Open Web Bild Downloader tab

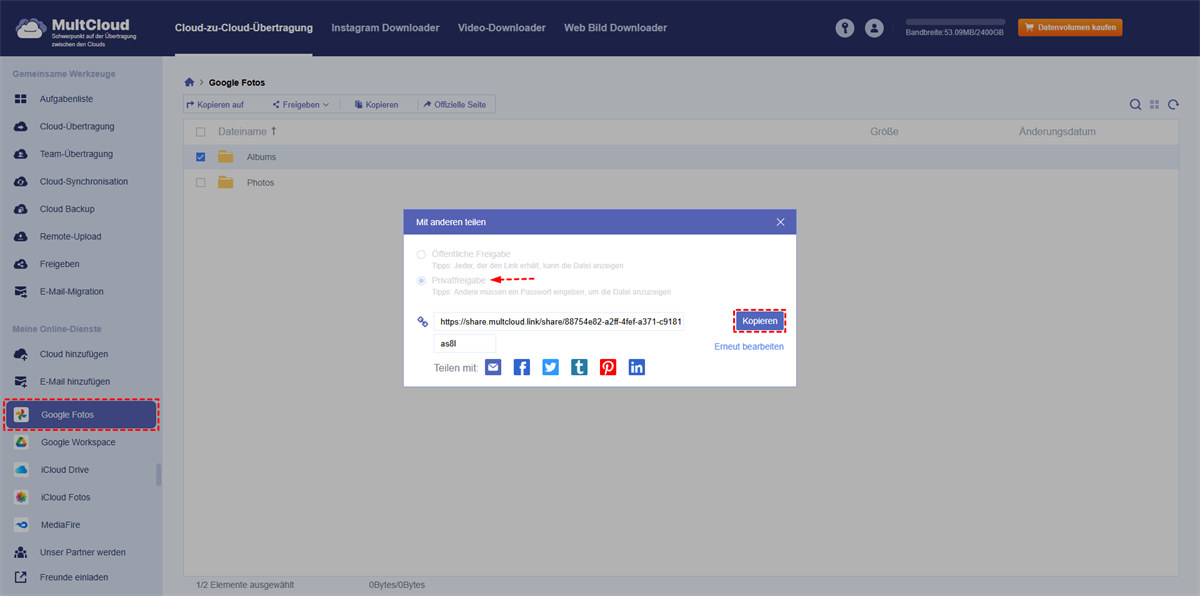point(615,28)
